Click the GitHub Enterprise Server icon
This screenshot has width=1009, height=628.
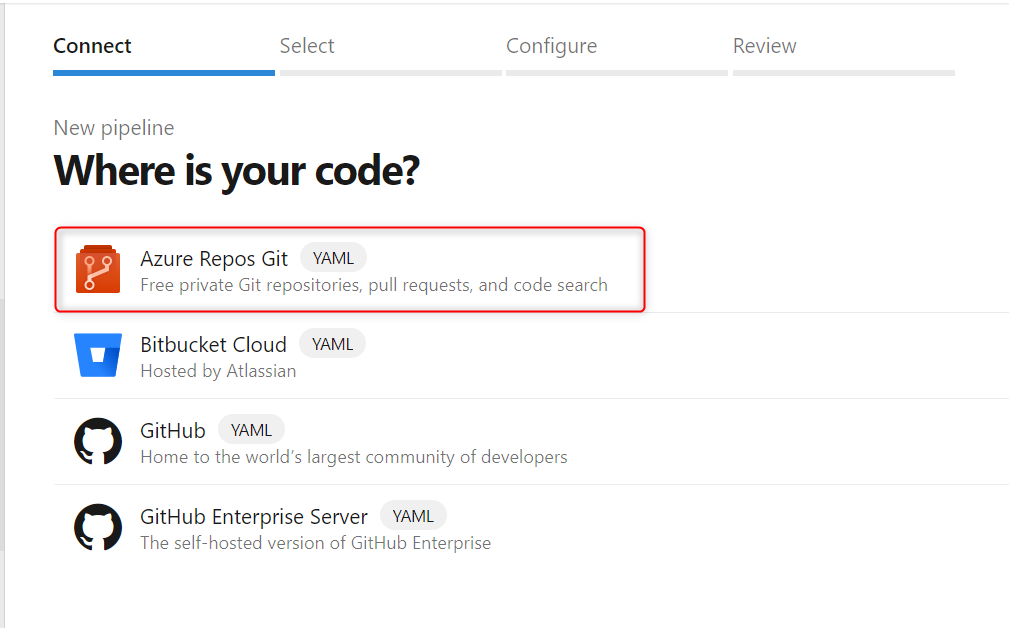click(x=98, y=527)
